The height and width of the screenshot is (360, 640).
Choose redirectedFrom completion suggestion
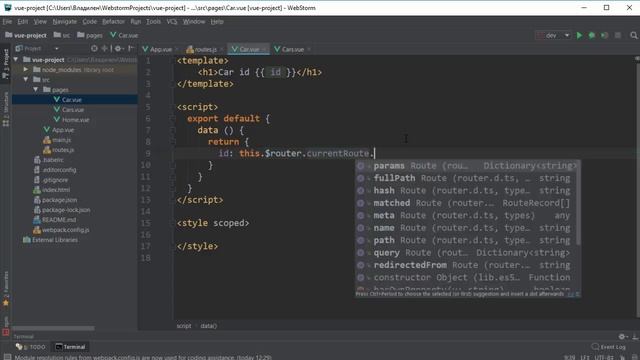(467, 265)
